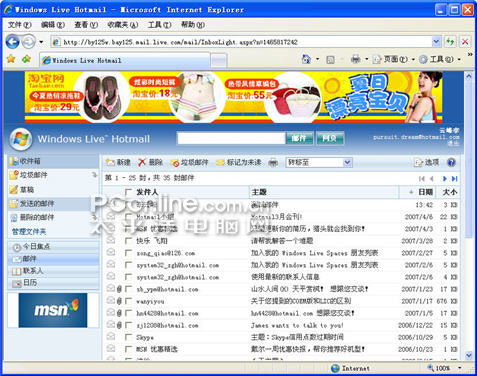Tick checkbox for xh_ypm@hotmail.com message
The height and width of the screenshot is (376, 477).
(128, 289)
